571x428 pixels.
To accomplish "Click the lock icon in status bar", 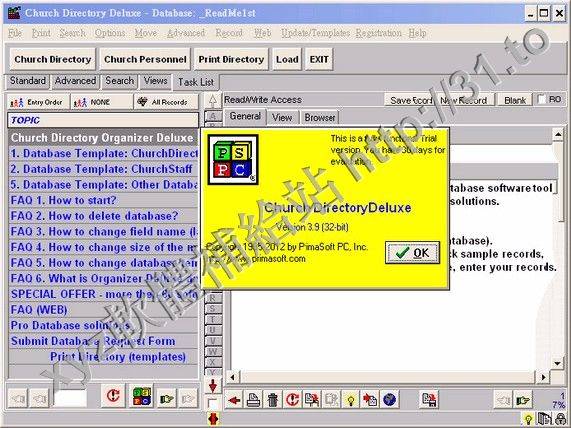I will (561, 419).
